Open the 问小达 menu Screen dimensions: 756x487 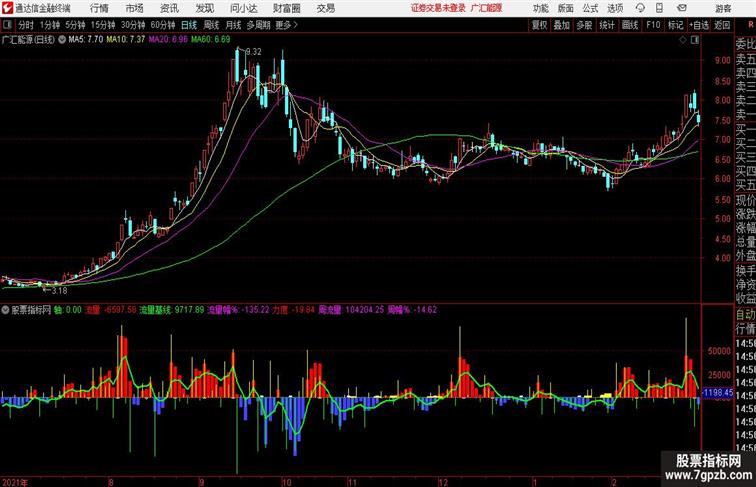[243, 8]
